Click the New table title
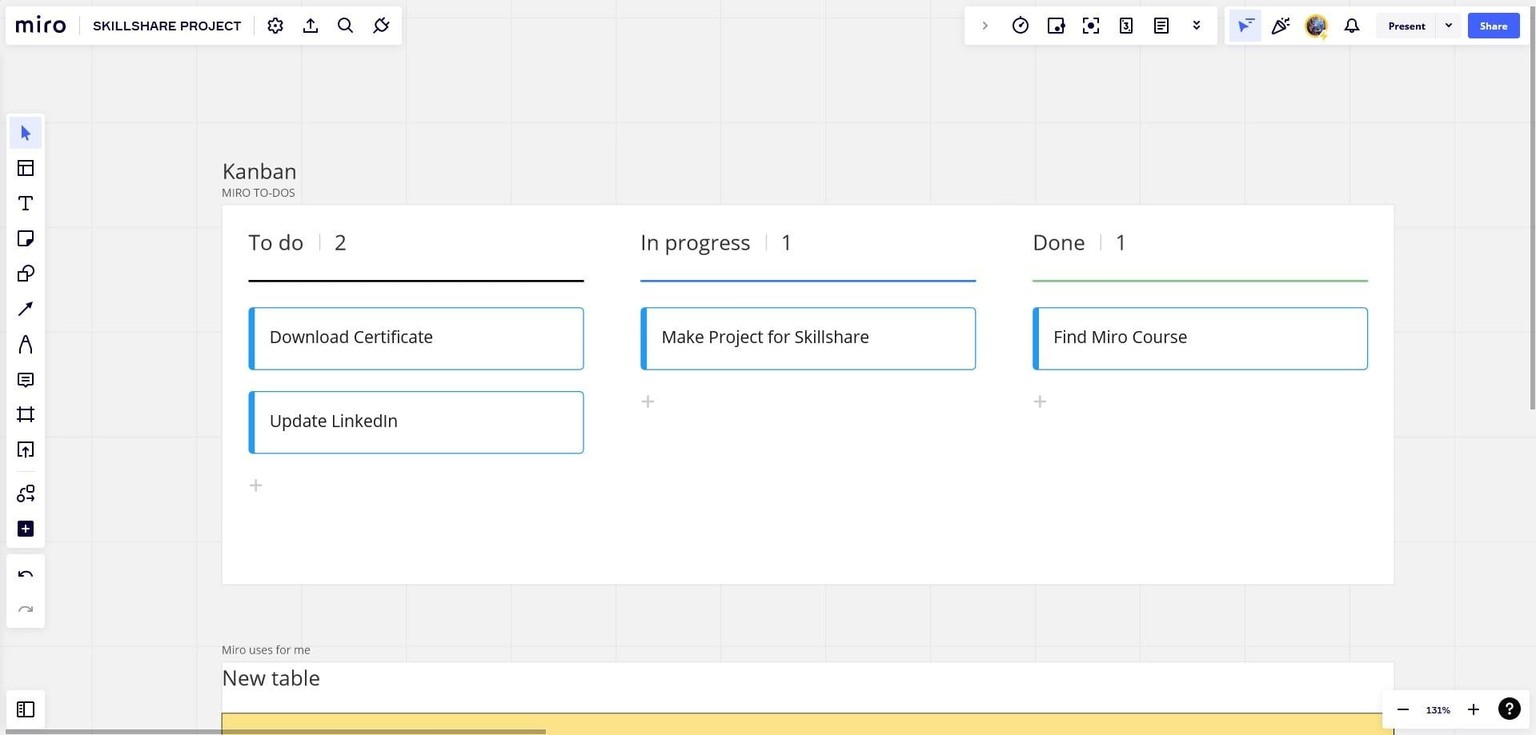 tap(271, 678)
